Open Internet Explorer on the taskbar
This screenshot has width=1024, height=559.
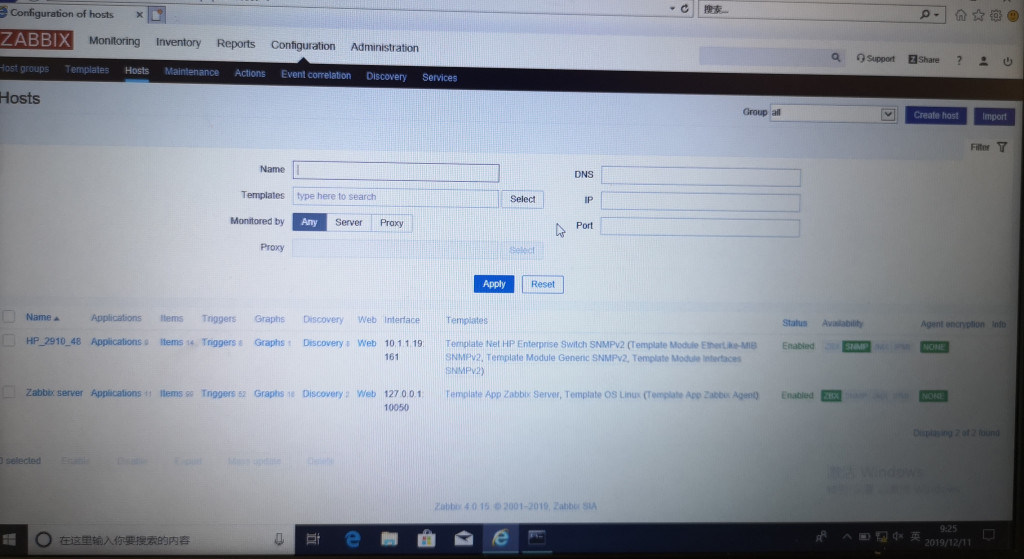pyautogui.click(x=501, y=537)
